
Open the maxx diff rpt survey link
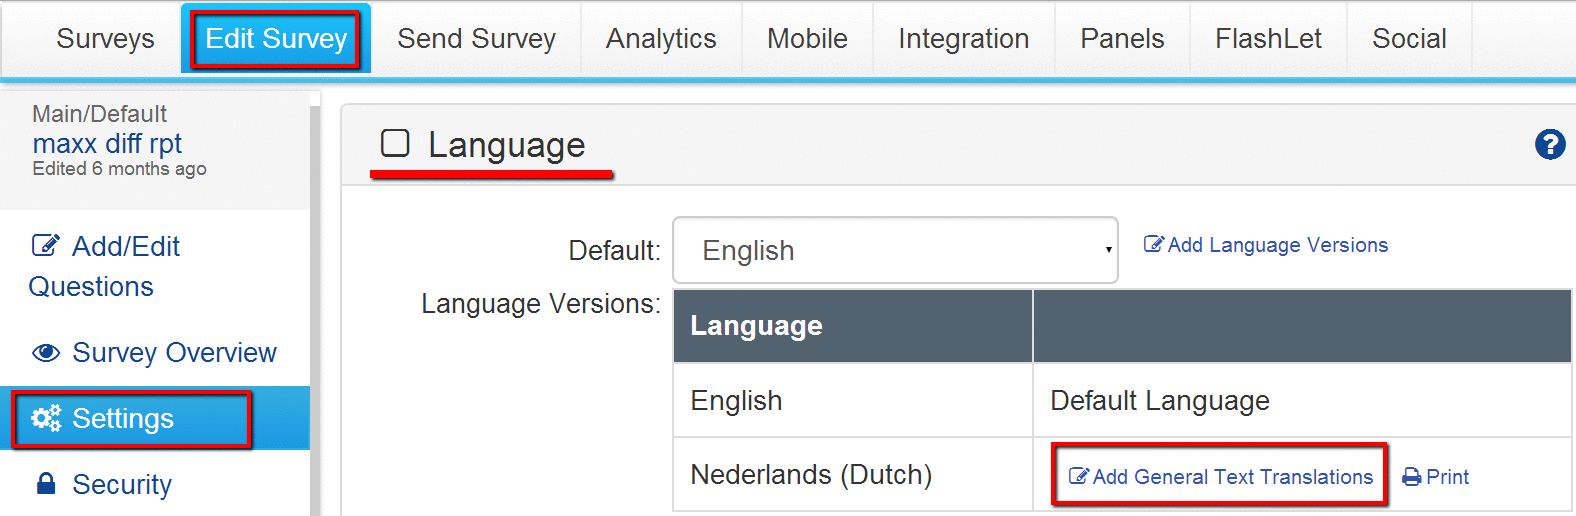tap(107, 143)
